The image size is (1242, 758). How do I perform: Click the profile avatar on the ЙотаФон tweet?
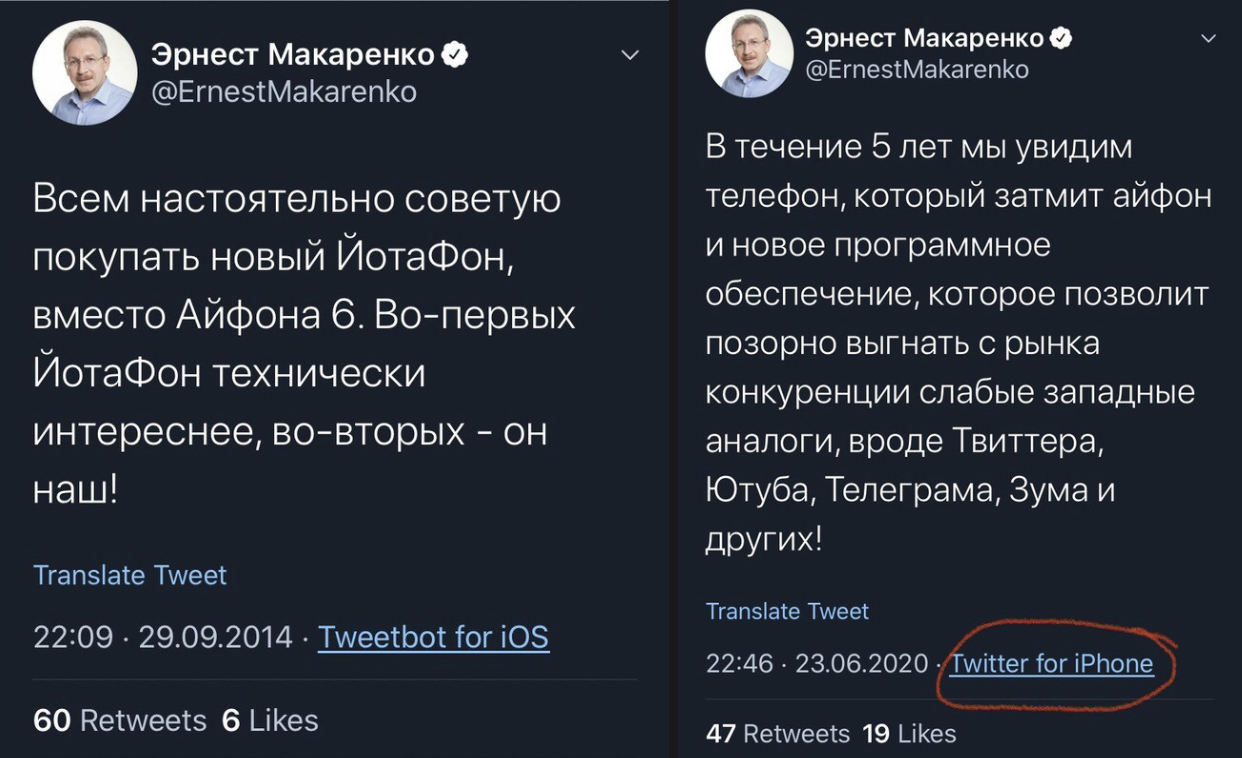(84, 73)
